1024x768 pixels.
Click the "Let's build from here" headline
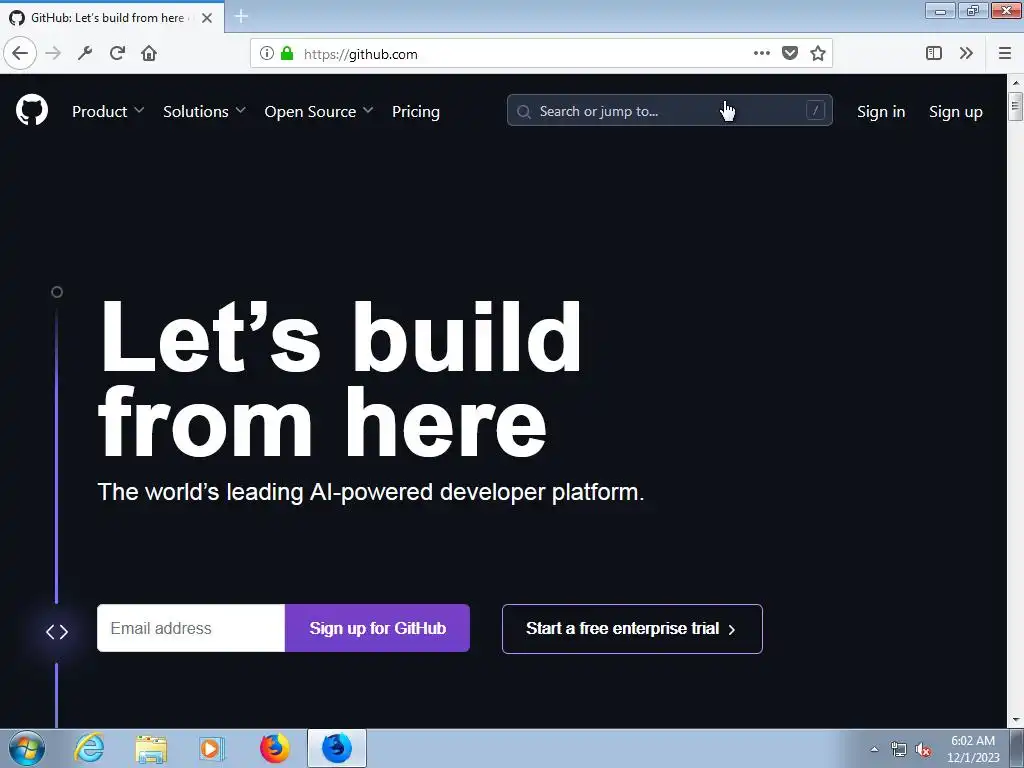point(340,379)
